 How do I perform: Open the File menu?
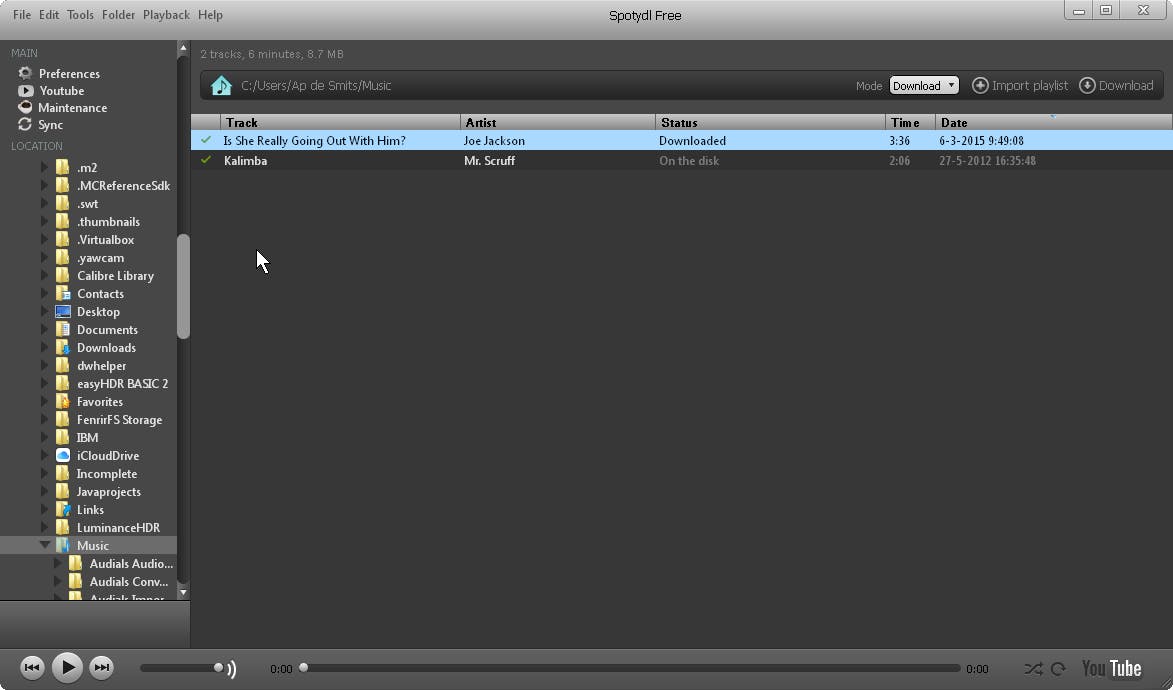(22, 15)
